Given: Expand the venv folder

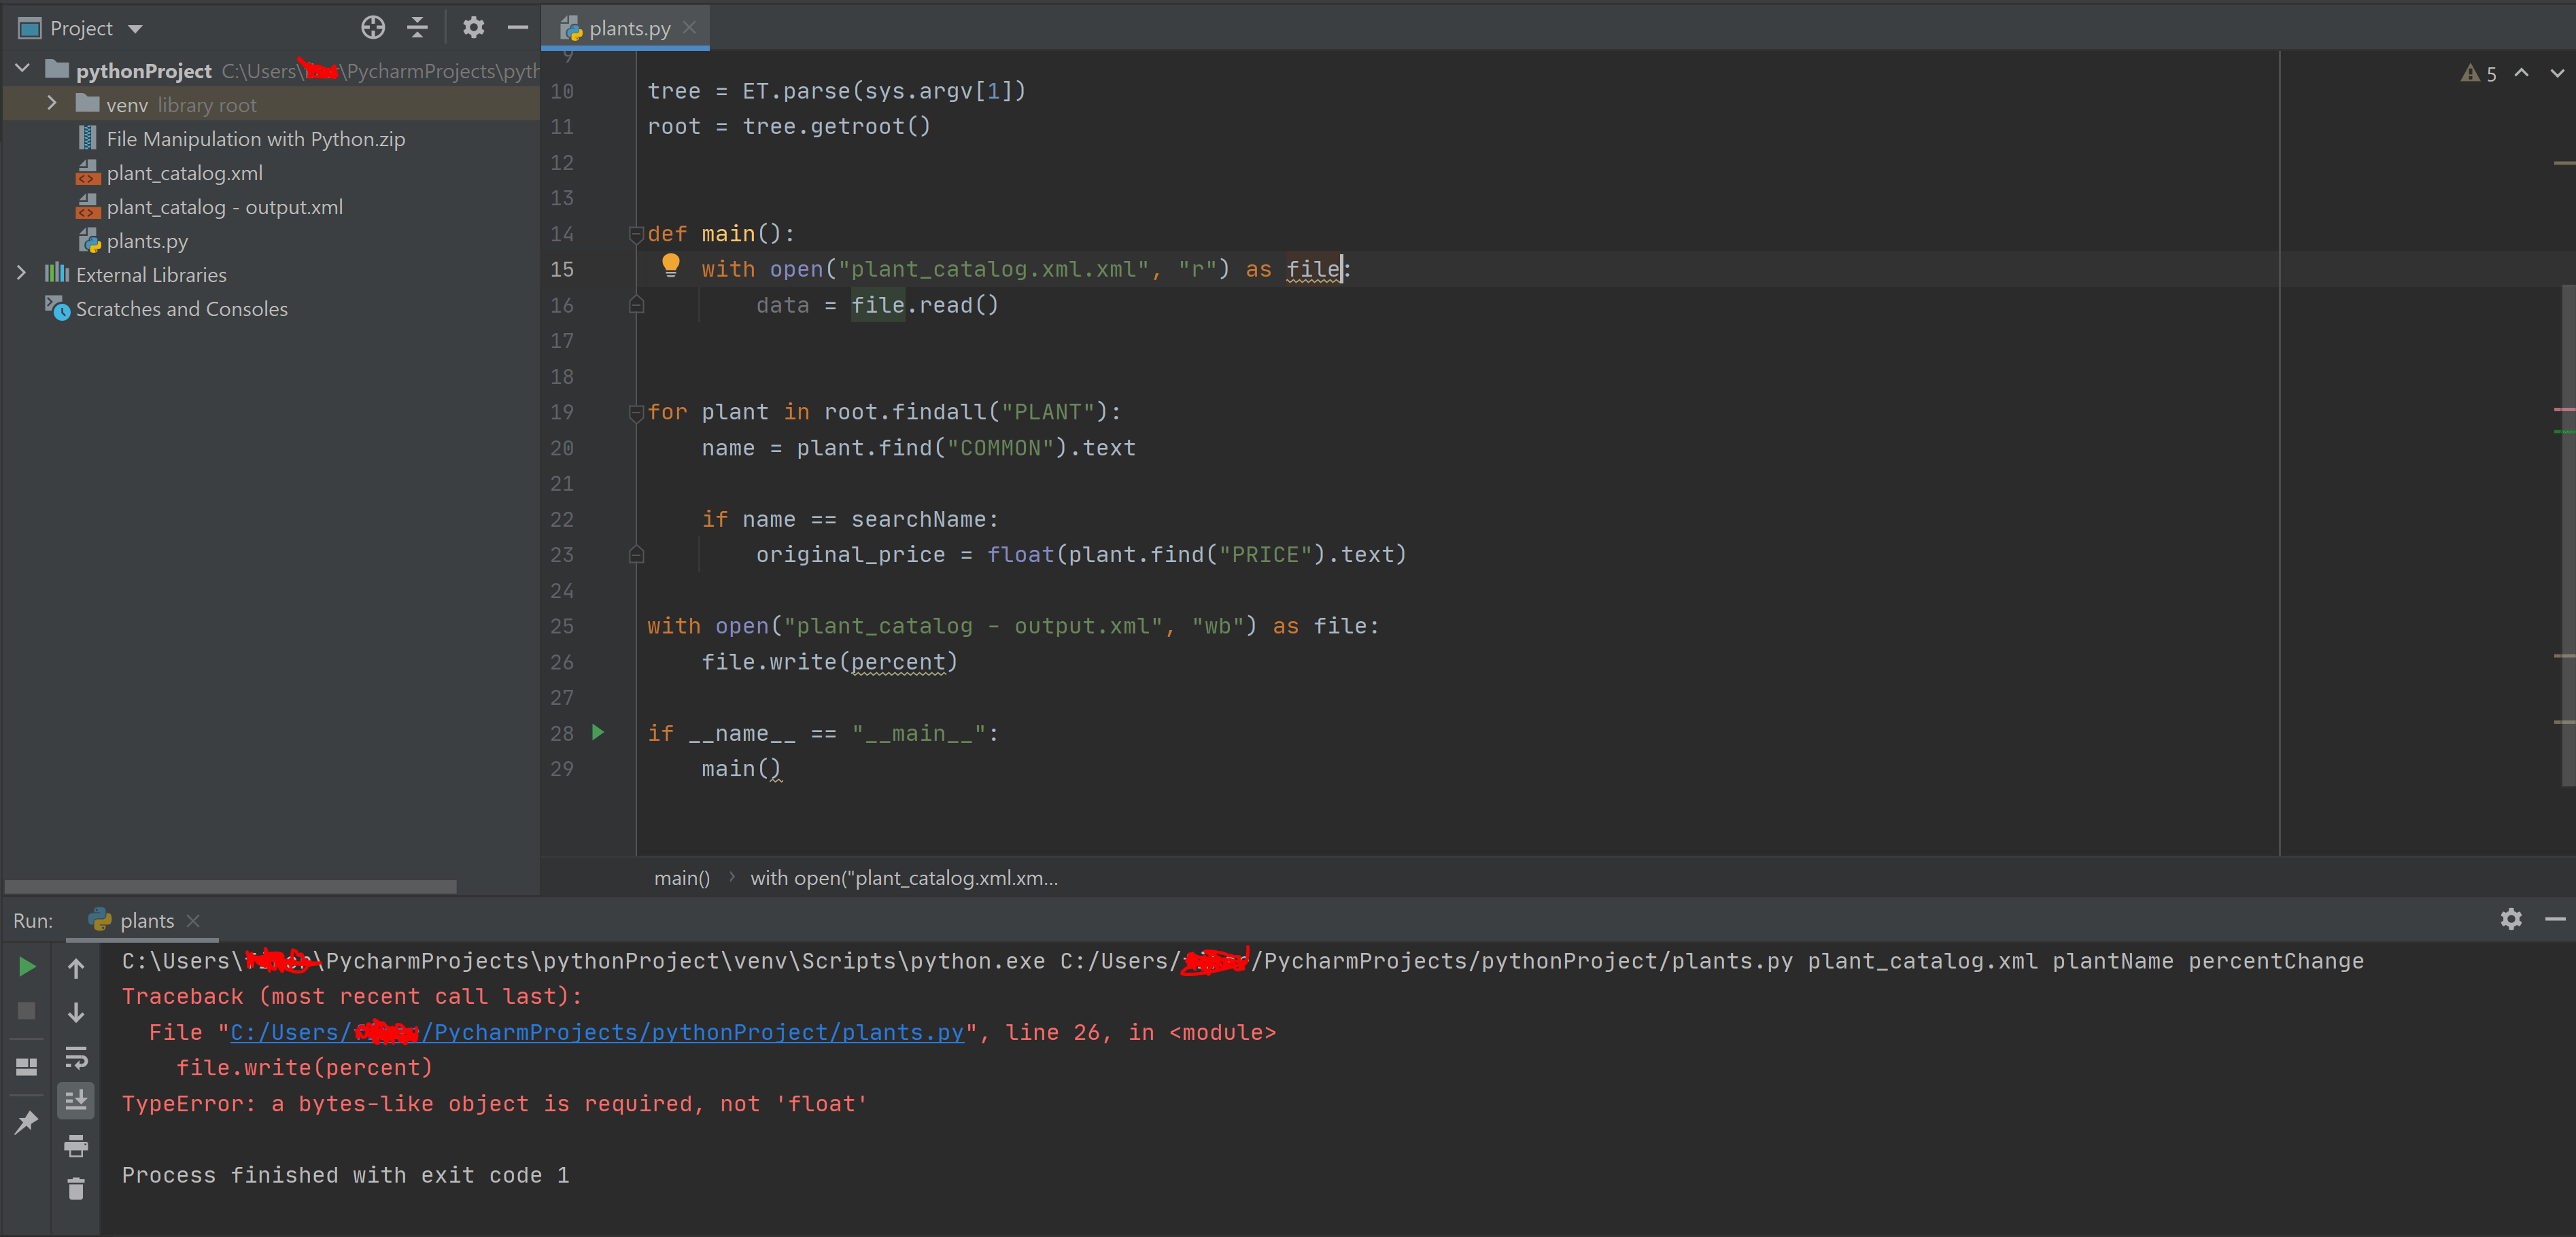Looking at the screenshot, I should (x=52, y=104).
